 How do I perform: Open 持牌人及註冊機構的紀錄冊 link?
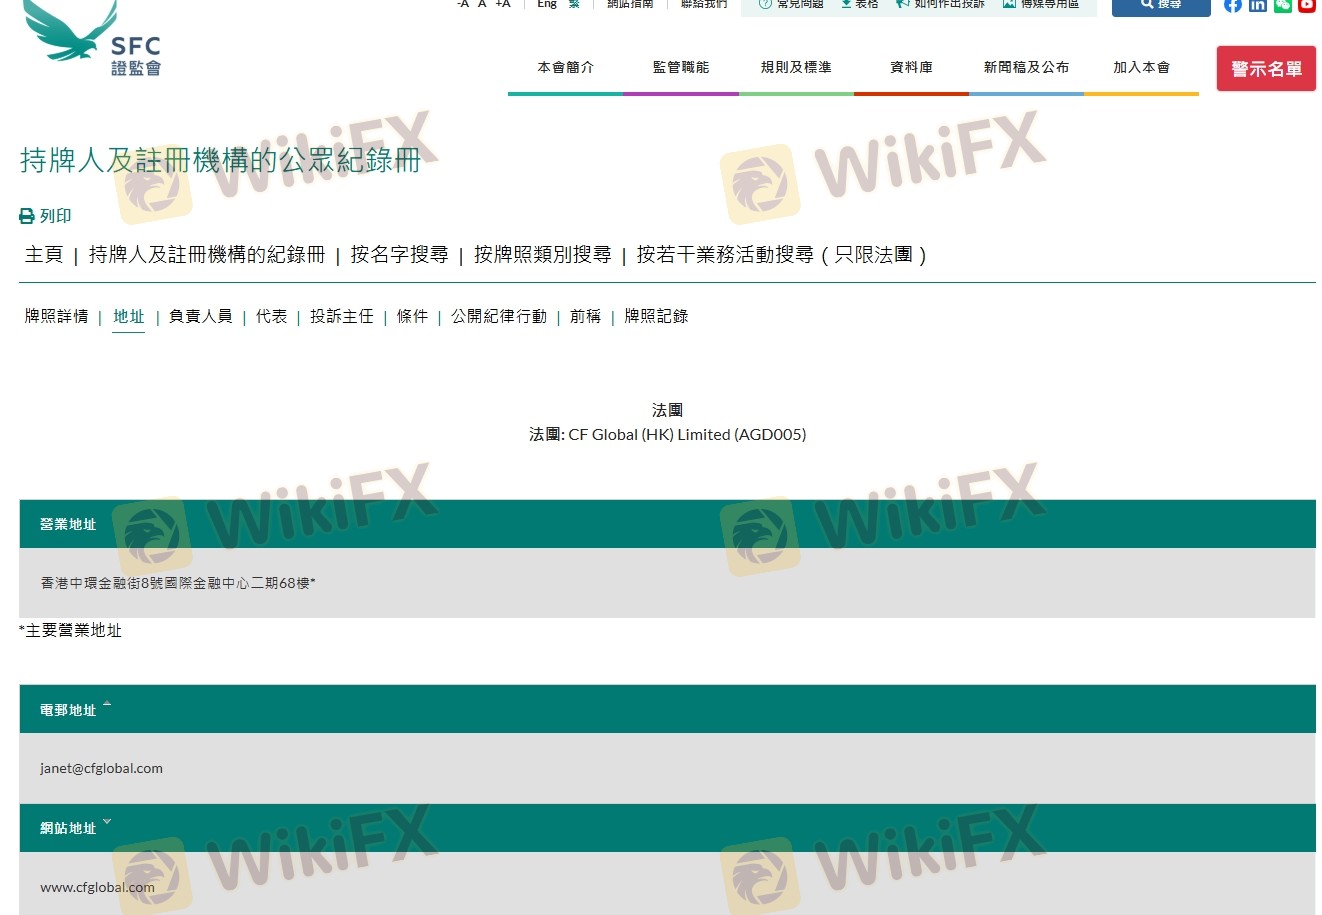click(x=207, y=255)
